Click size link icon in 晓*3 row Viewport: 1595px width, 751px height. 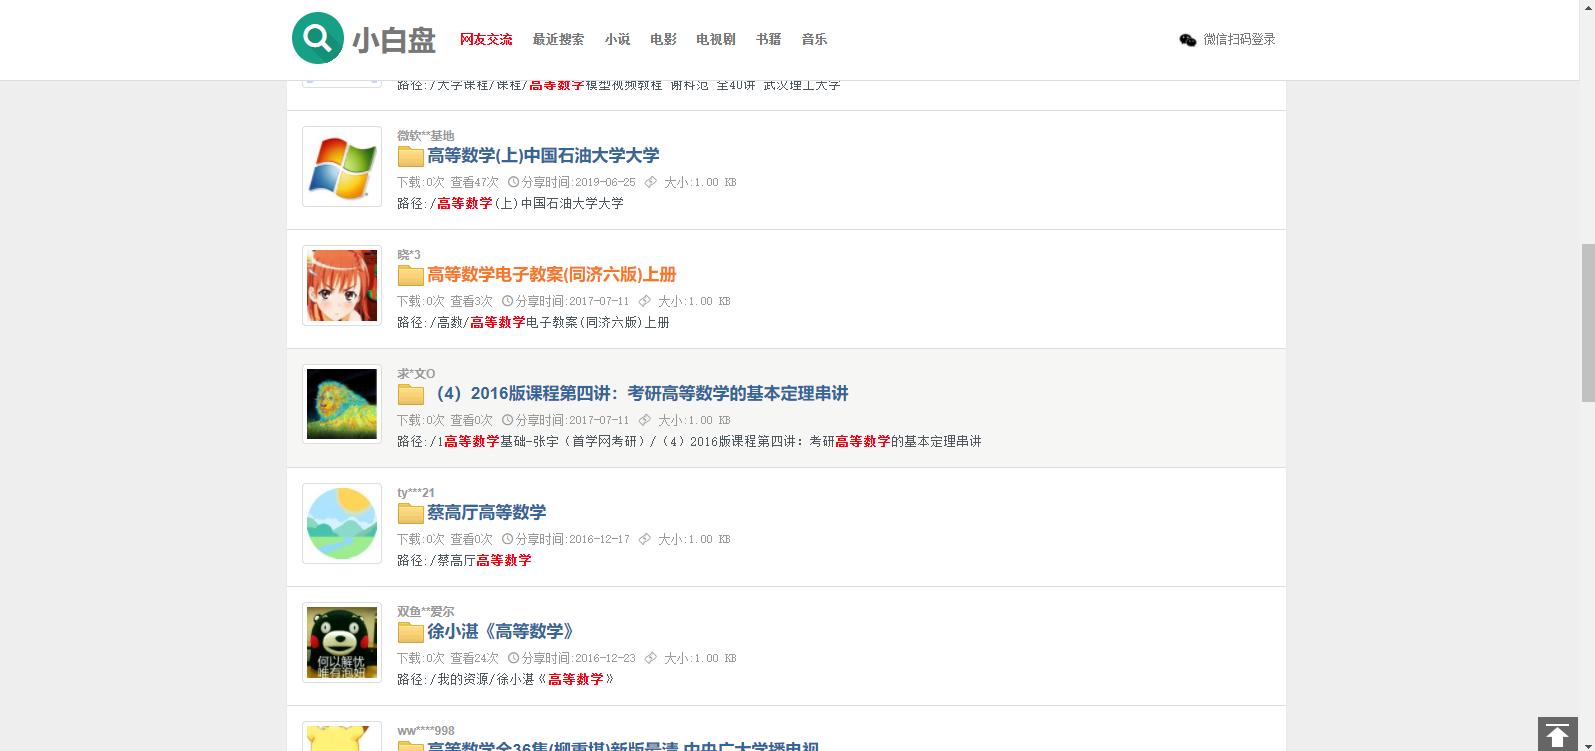645,301
